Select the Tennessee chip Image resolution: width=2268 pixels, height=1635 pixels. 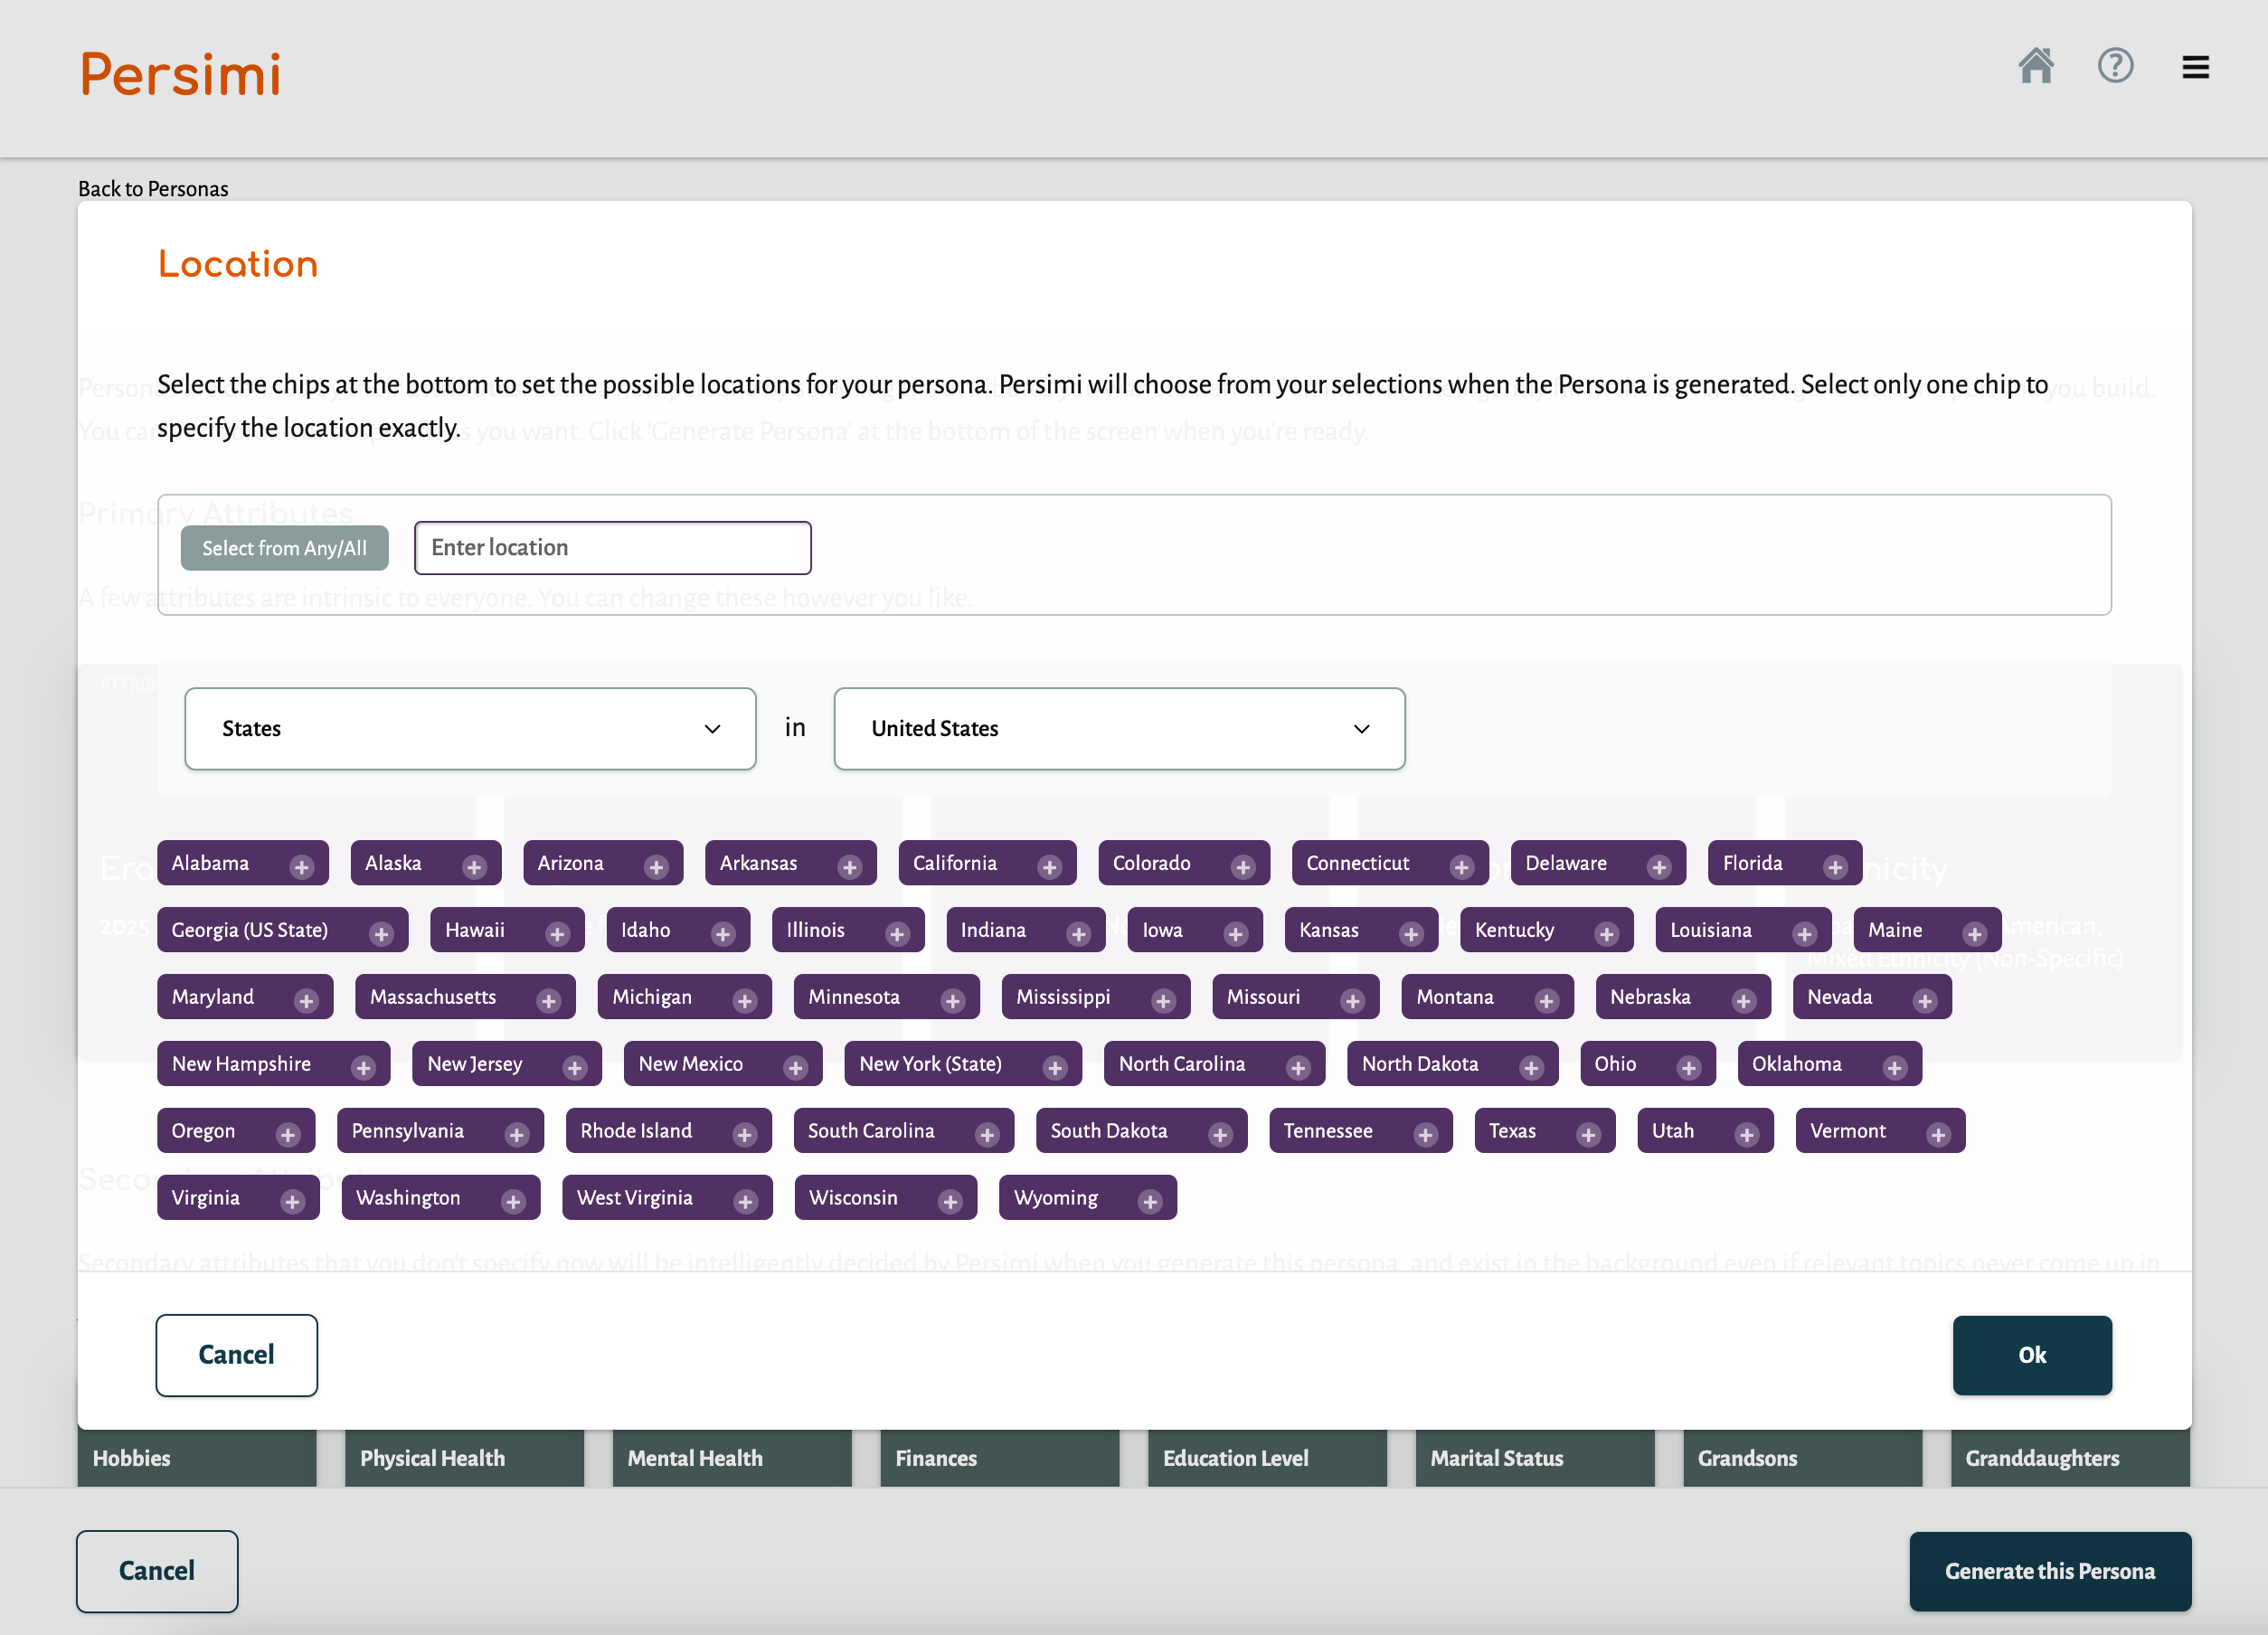tap(1360, 1131)
